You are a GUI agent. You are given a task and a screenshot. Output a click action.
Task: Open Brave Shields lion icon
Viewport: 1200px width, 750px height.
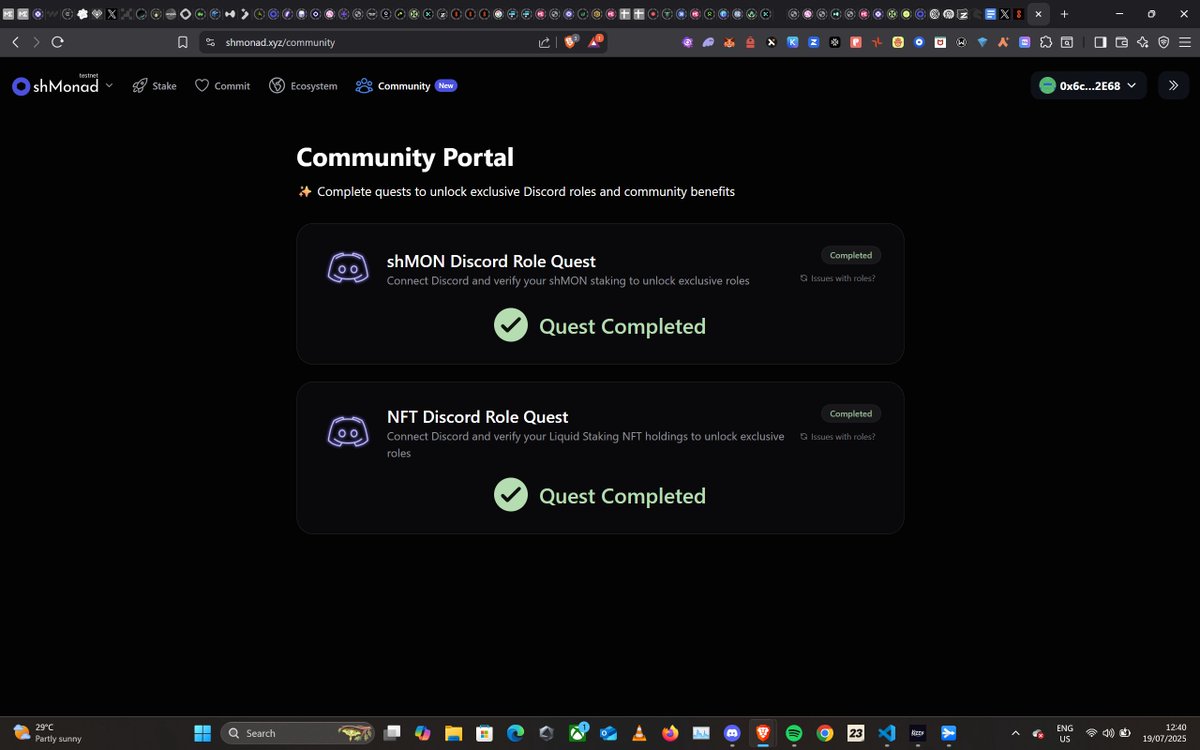click(571, 42)
